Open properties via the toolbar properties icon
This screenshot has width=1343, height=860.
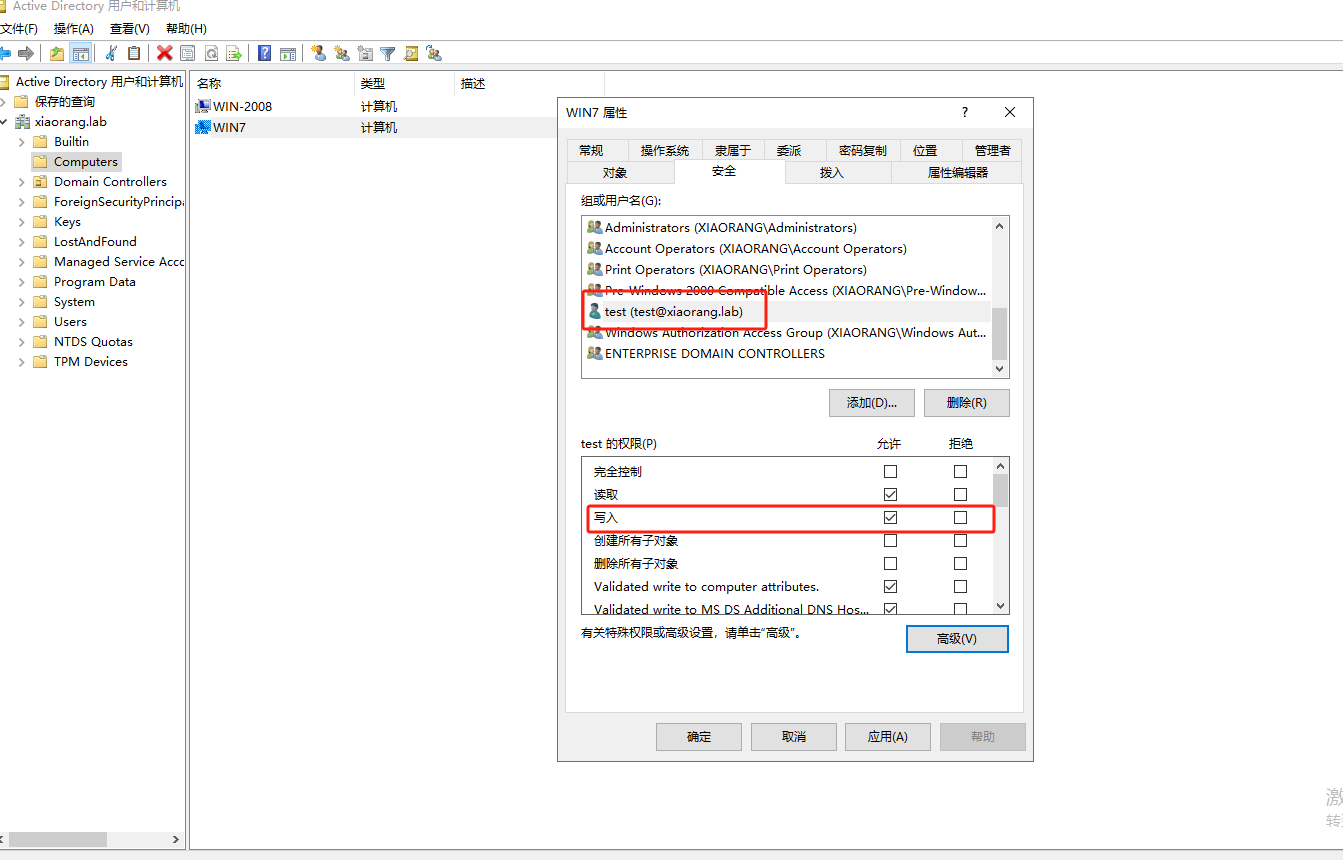coord(187,53)
